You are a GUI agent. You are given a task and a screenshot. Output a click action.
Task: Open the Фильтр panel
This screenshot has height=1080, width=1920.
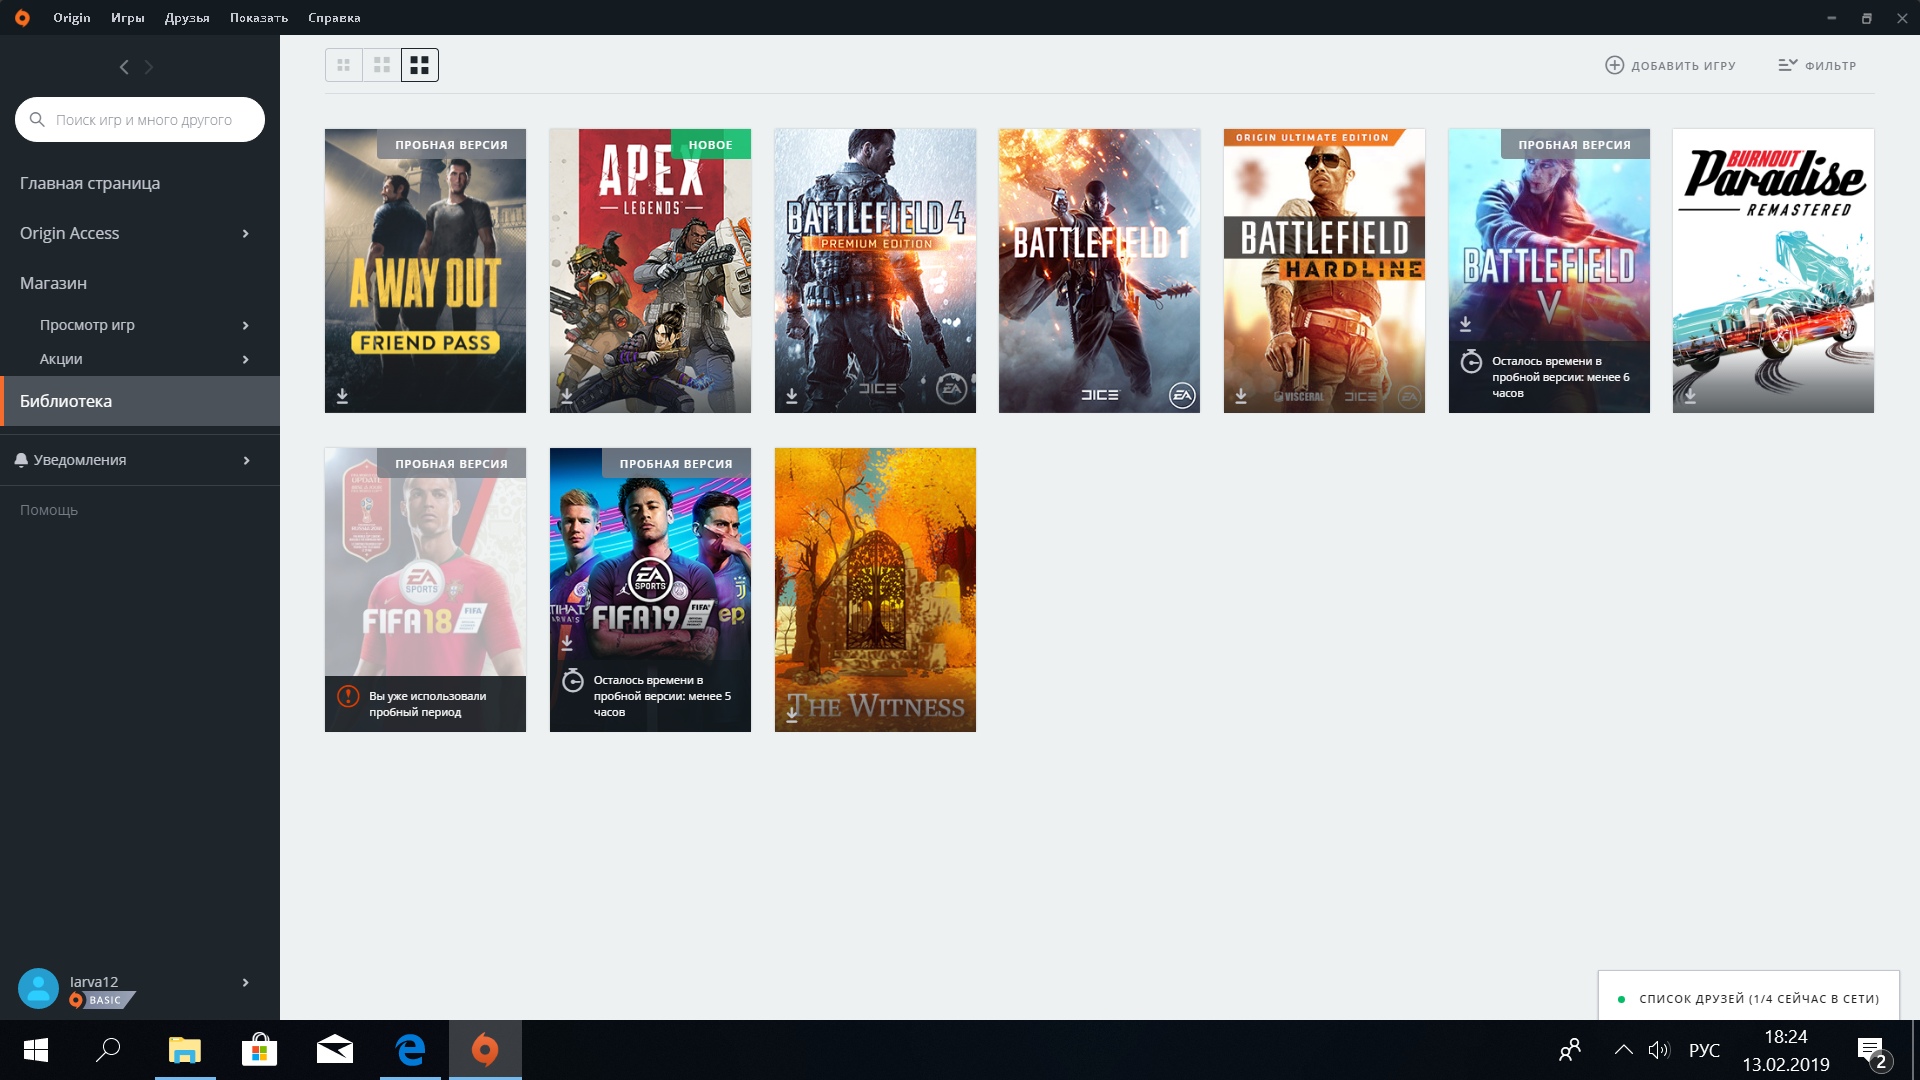pyautogui.click(x=1817, y=65)
